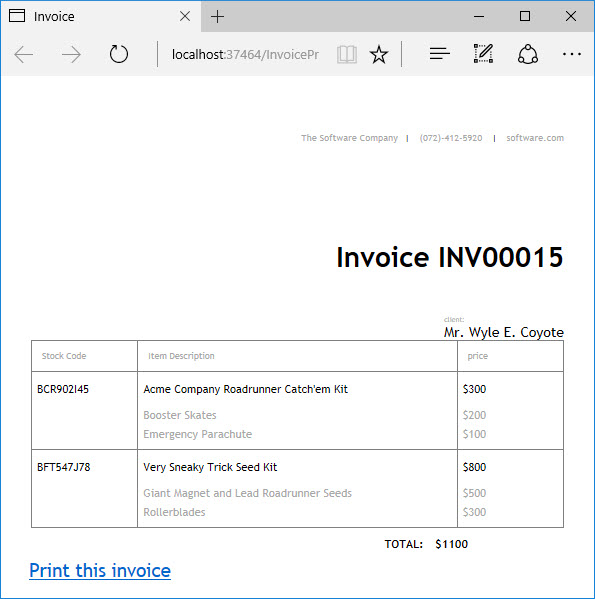
Task: Maximize the browser window
Action: 525,16
